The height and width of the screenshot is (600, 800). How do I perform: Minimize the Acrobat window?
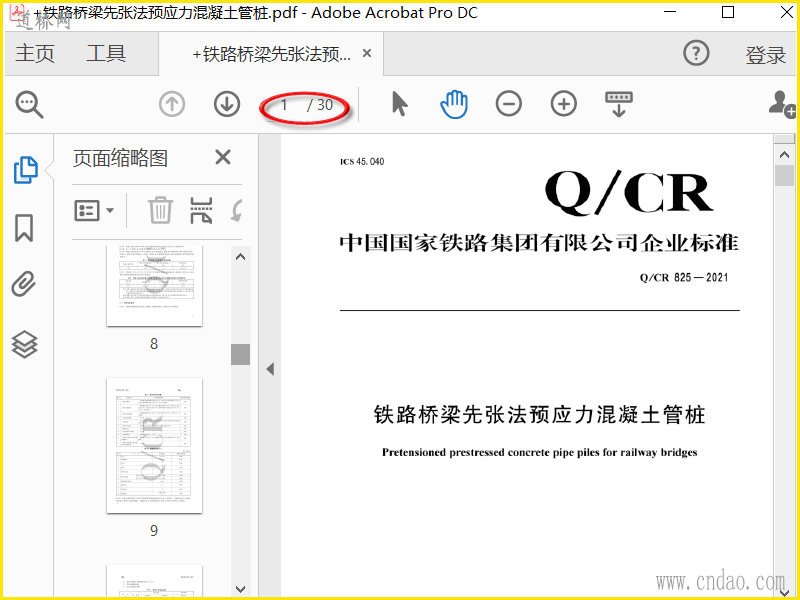670,12
